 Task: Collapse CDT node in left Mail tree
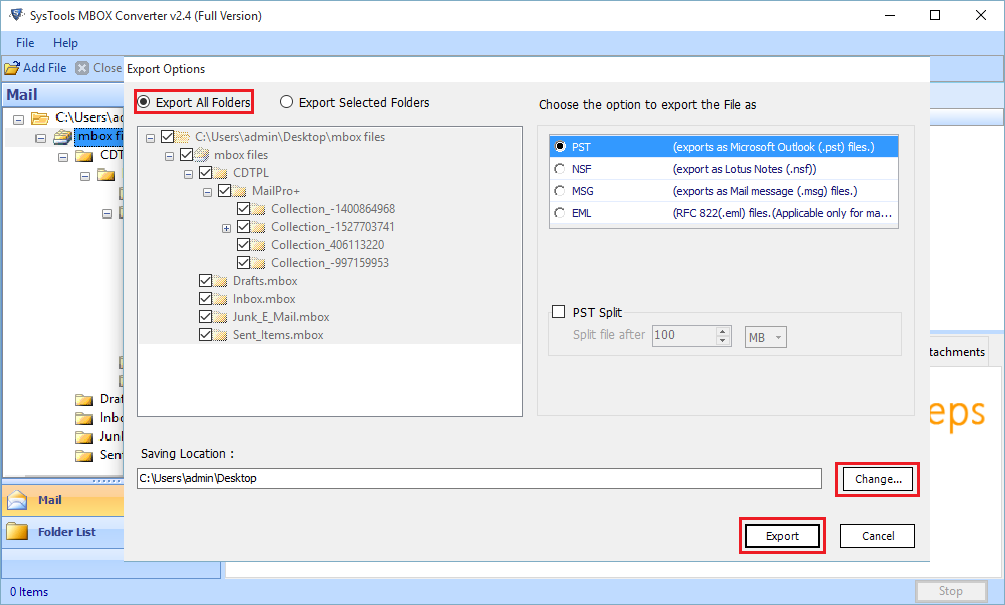tap(63, 157)
